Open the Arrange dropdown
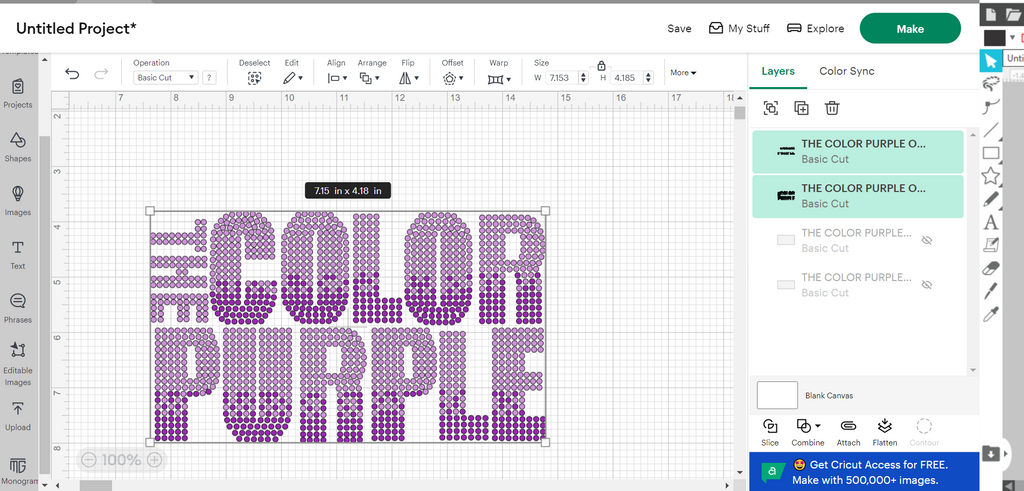Image resolution: width=1024 pixels, height=491 pixels. 370,78
